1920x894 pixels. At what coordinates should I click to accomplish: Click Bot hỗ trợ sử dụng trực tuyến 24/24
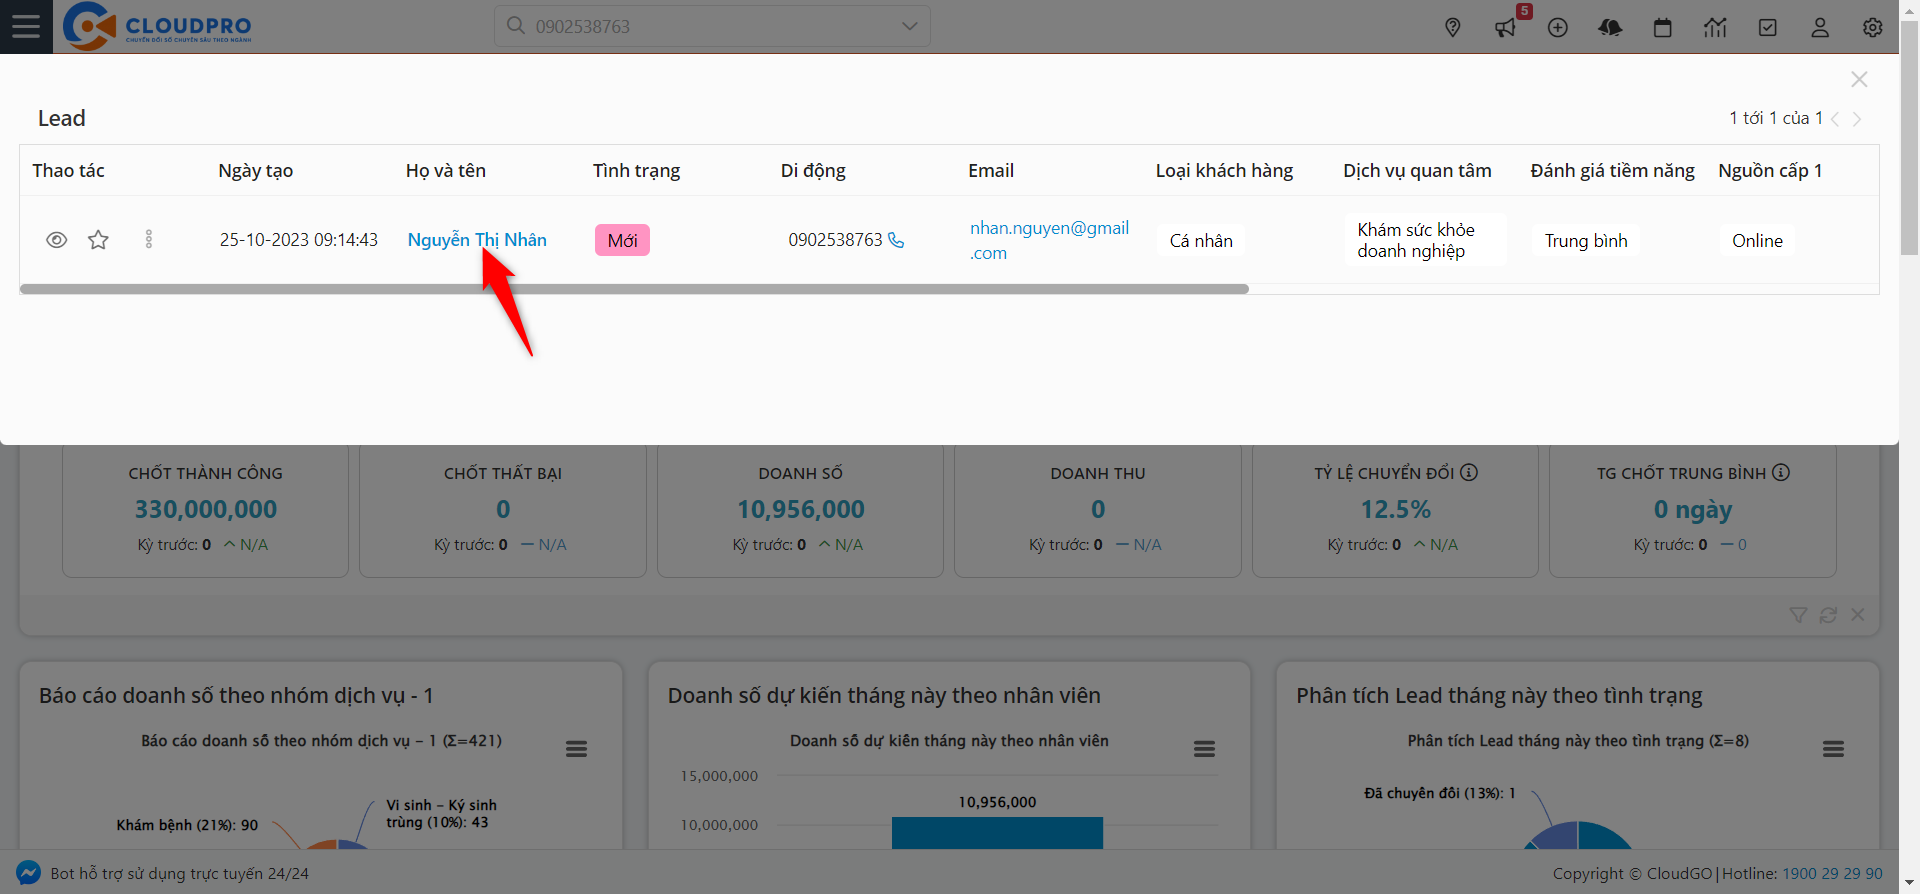coord(180,874)
